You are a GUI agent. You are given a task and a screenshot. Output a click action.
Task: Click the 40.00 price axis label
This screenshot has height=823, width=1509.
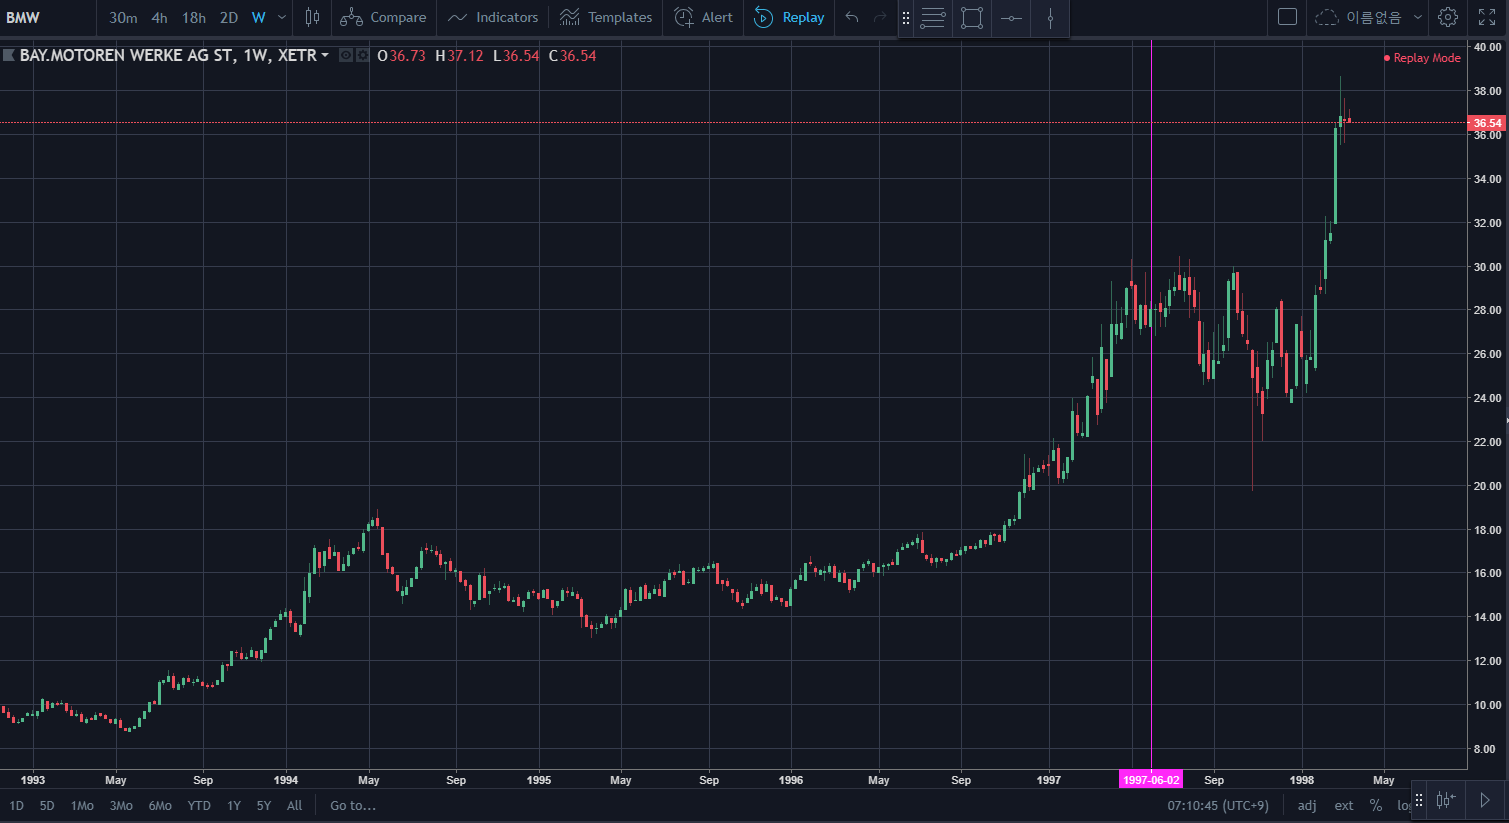click(x=1487, y=47)
